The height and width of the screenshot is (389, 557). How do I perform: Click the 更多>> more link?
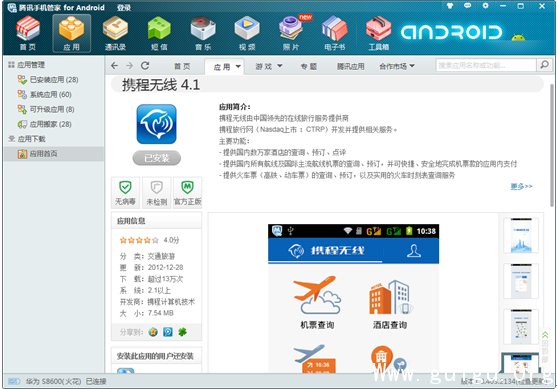pyautogui.click(x=521, y=186)
